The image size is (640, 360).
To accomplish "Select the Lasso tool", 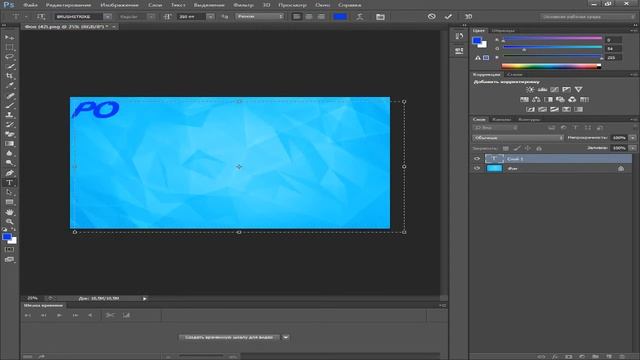I will [9, 57].
